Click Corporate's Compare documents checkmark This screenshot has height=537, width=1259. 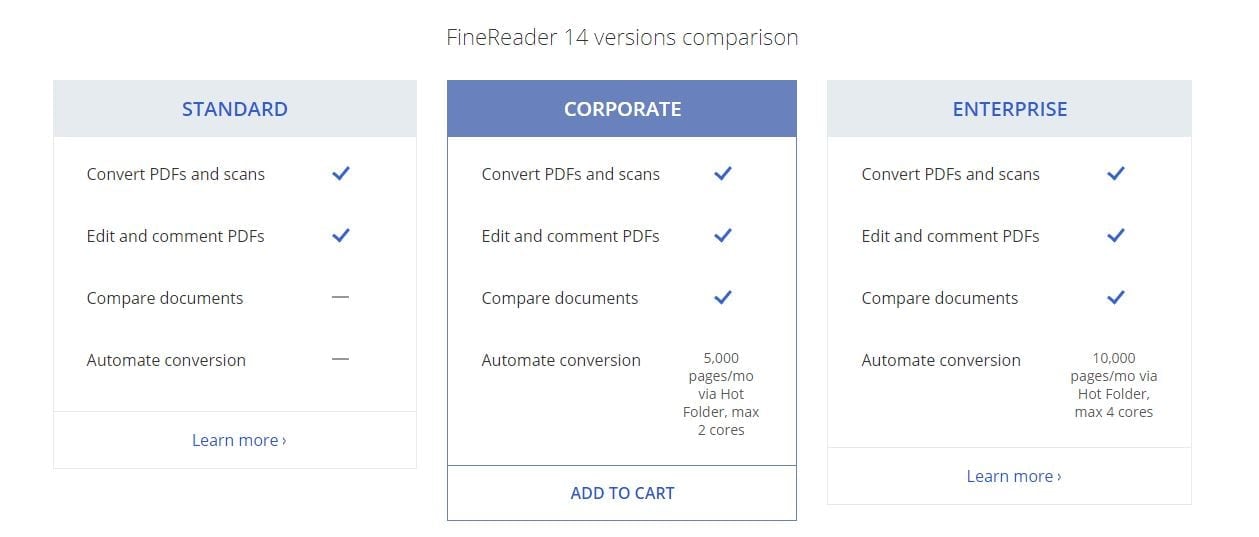(x=722, y=298)
